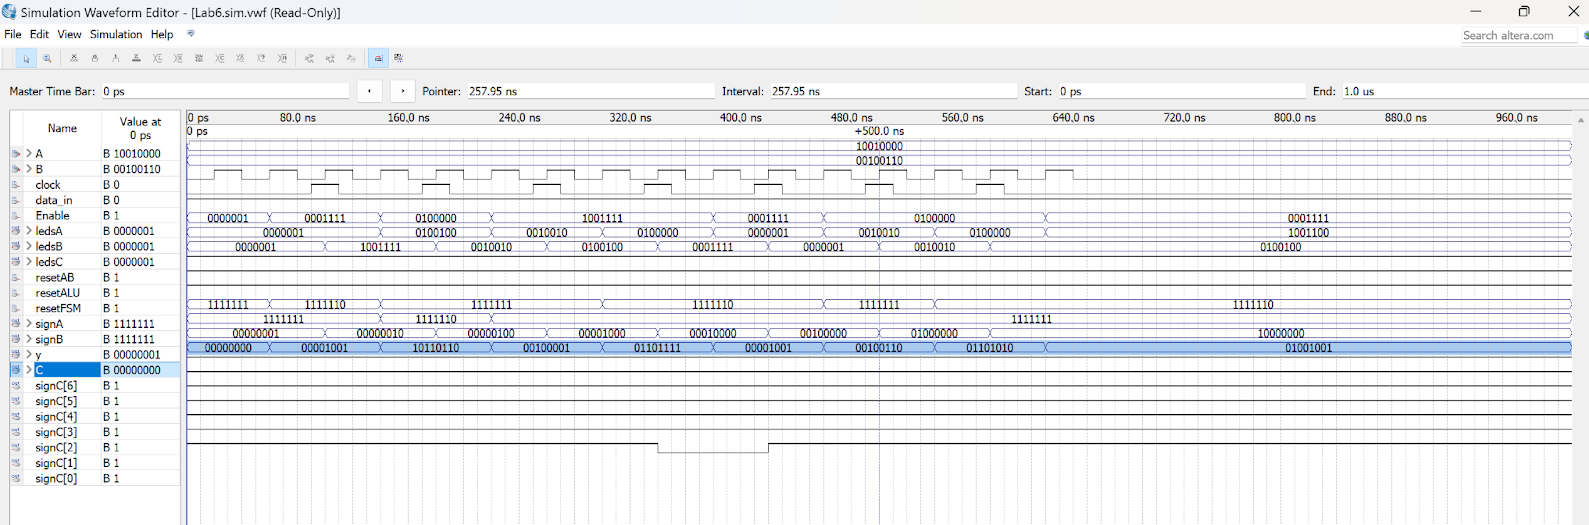This screenshot has height=525, width=1589.
Task: Open the Help menu
Action: (x=162, y=34)
